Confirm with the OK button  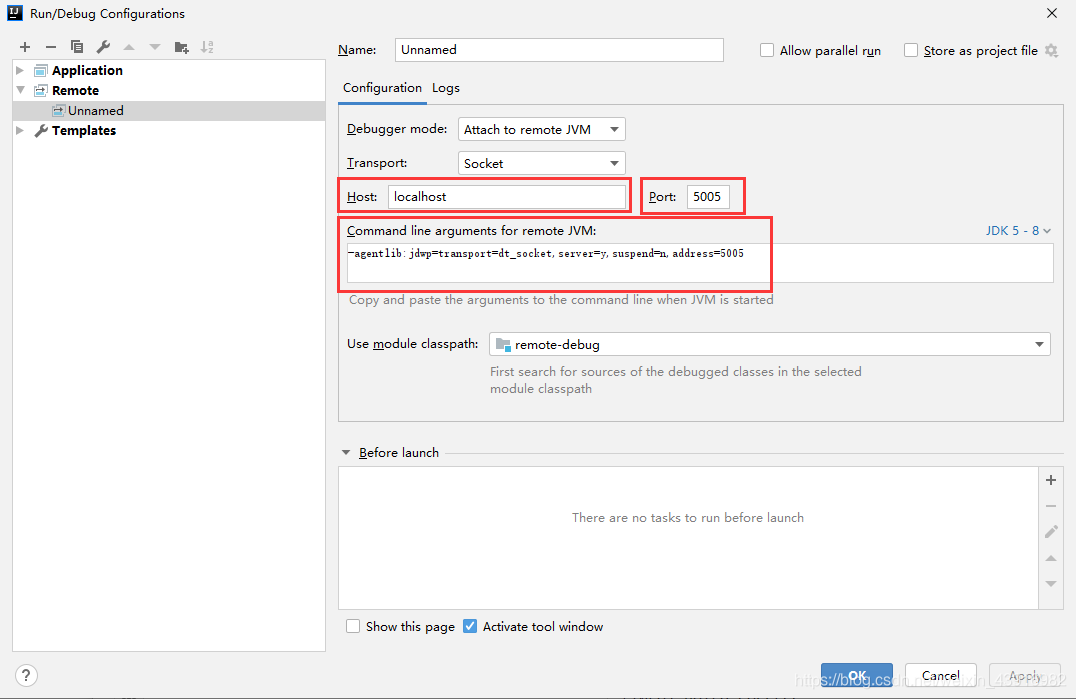pos(856,676)
